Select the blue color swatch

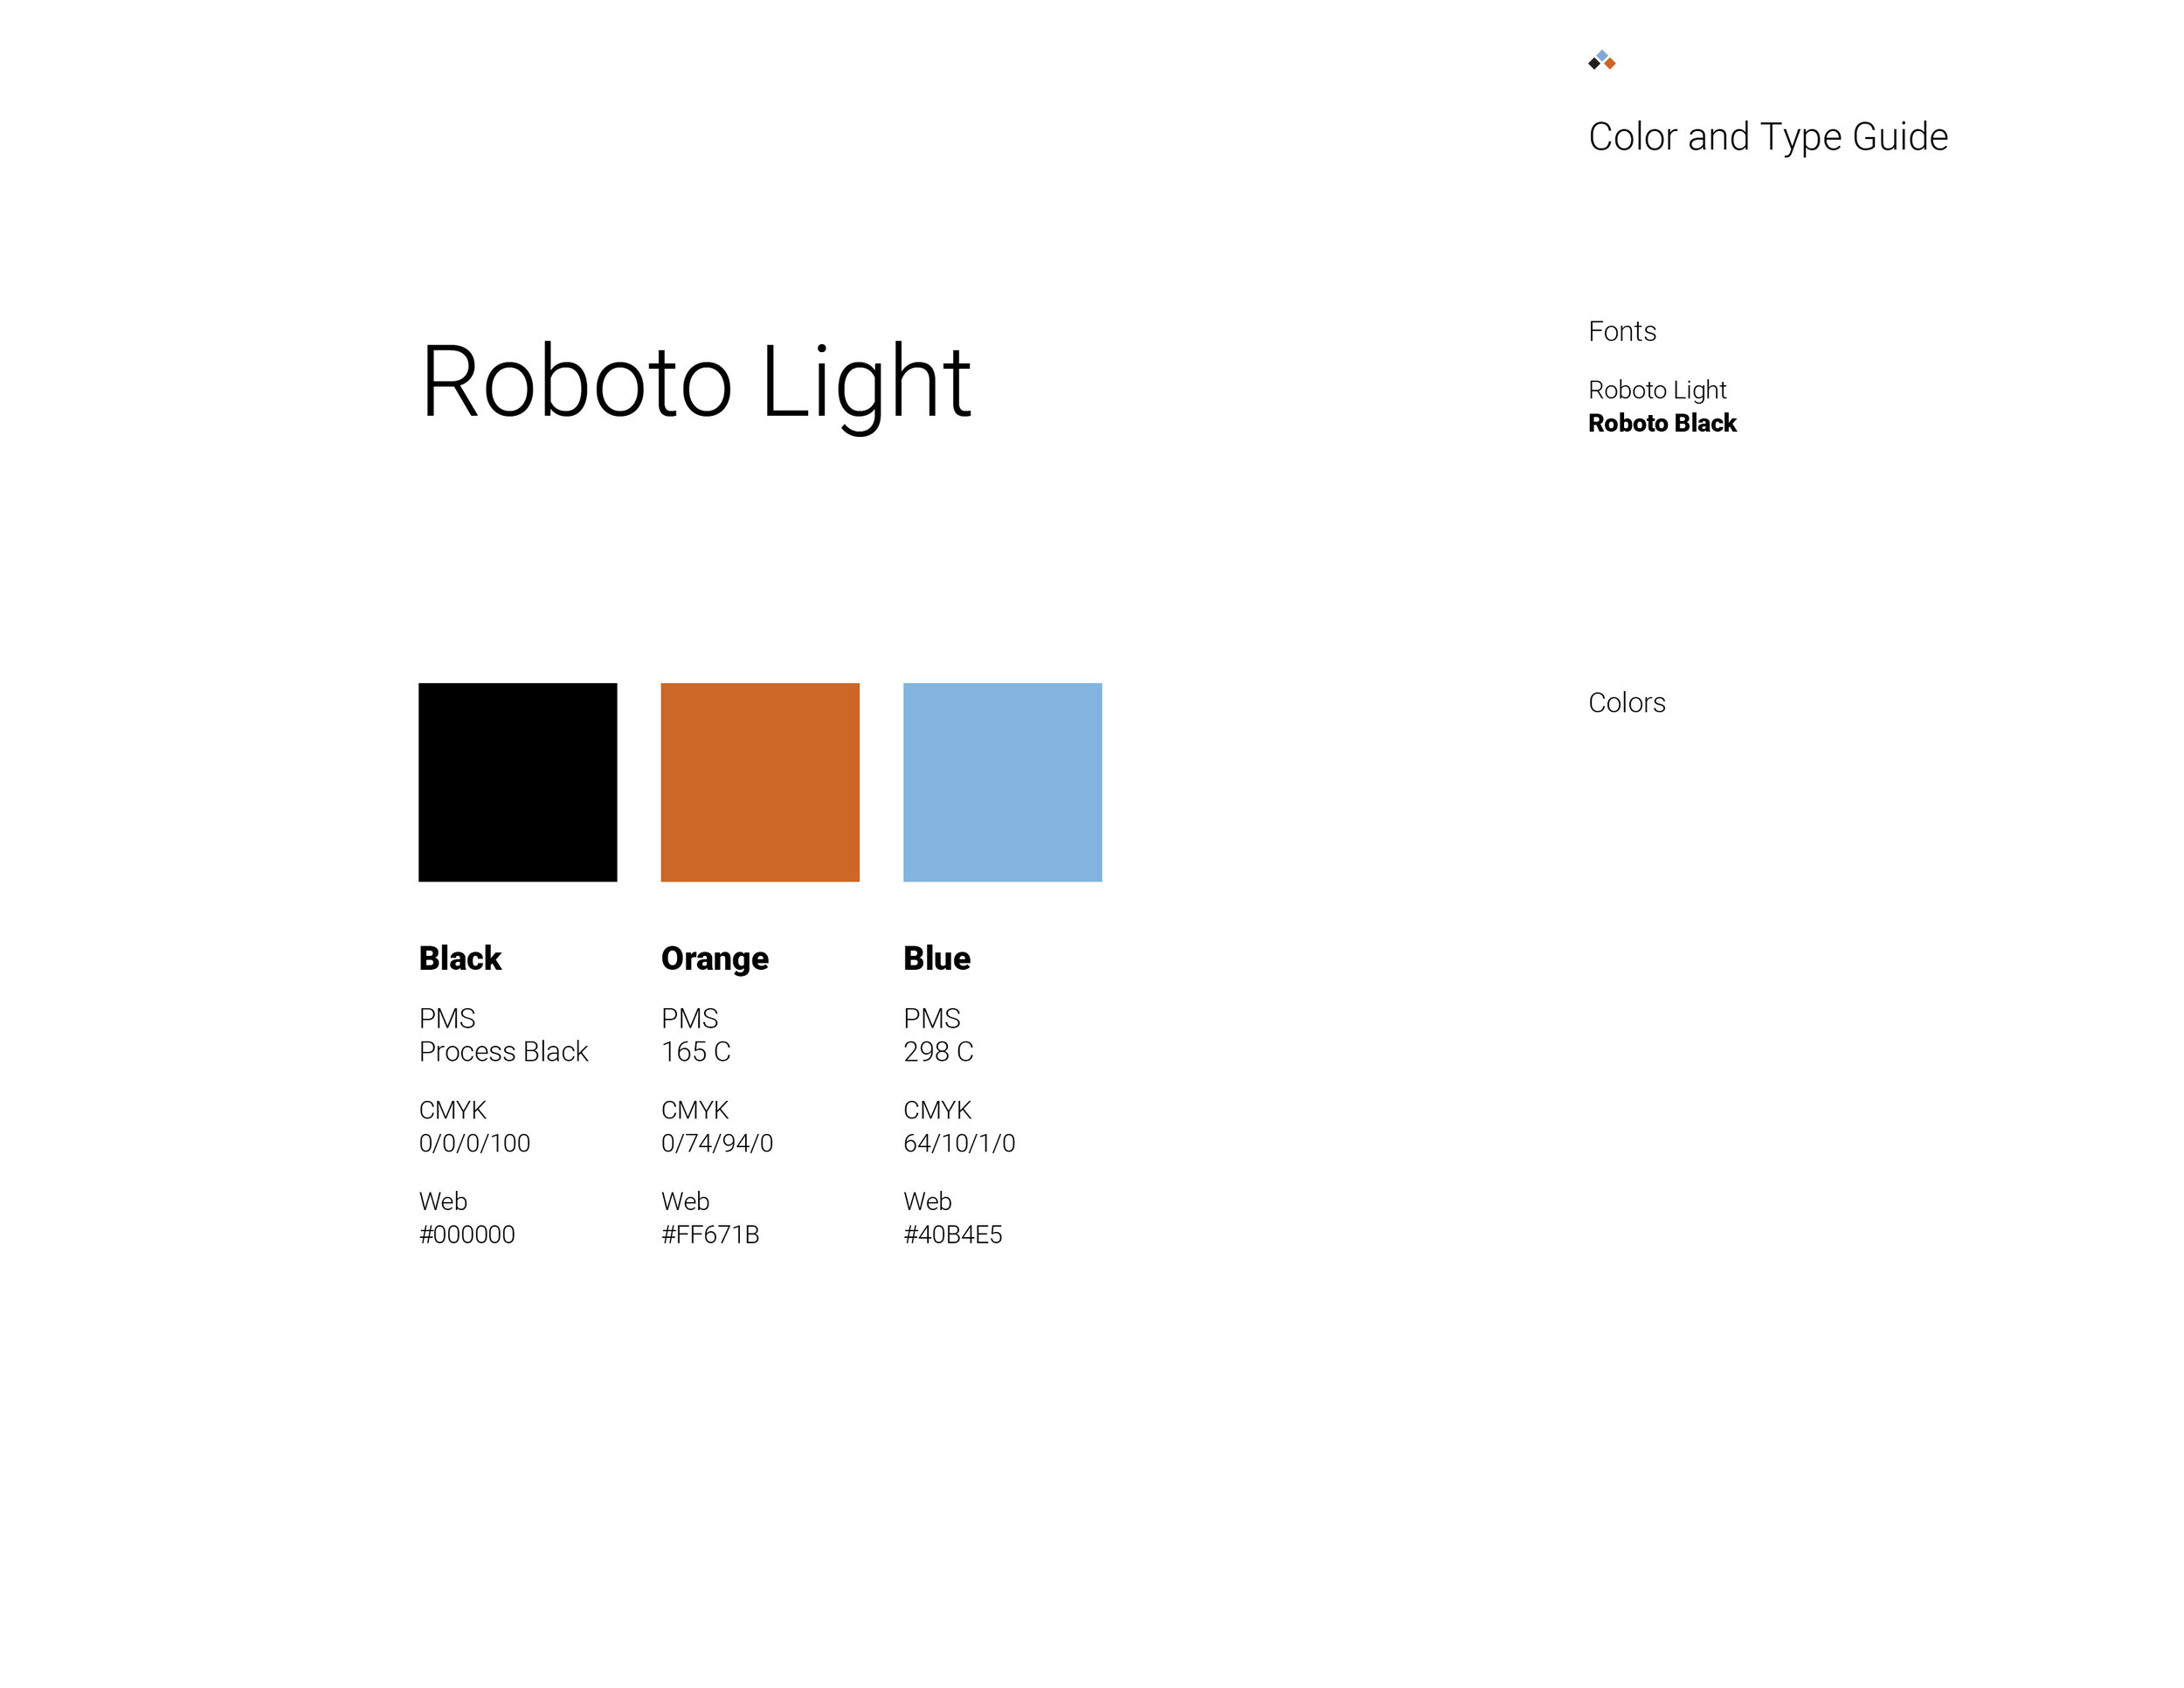tap(1002, 782)
